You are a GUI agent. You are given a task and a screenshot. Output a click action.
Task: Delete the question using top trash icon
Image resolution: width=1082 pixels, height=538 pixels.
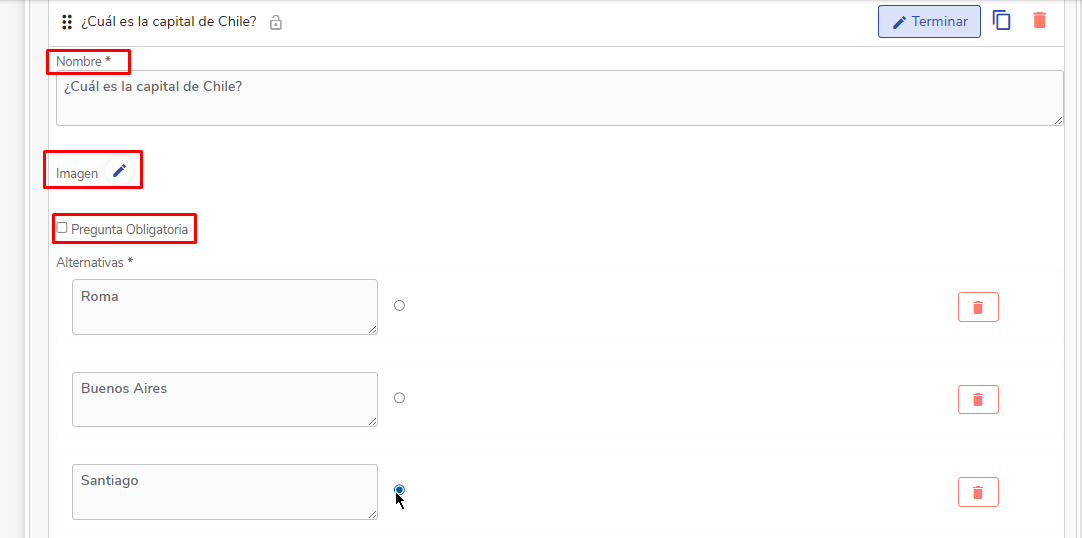point(1040,20)
